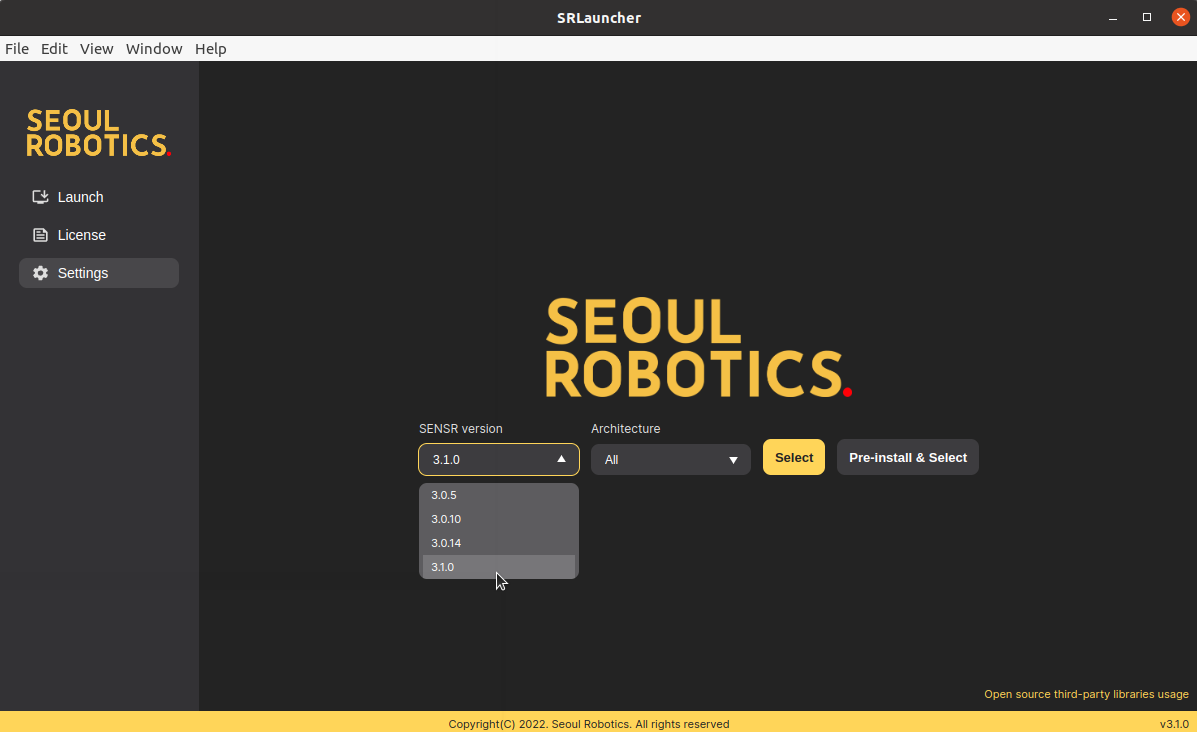Click the copyright text in footer

pos(589,724)
